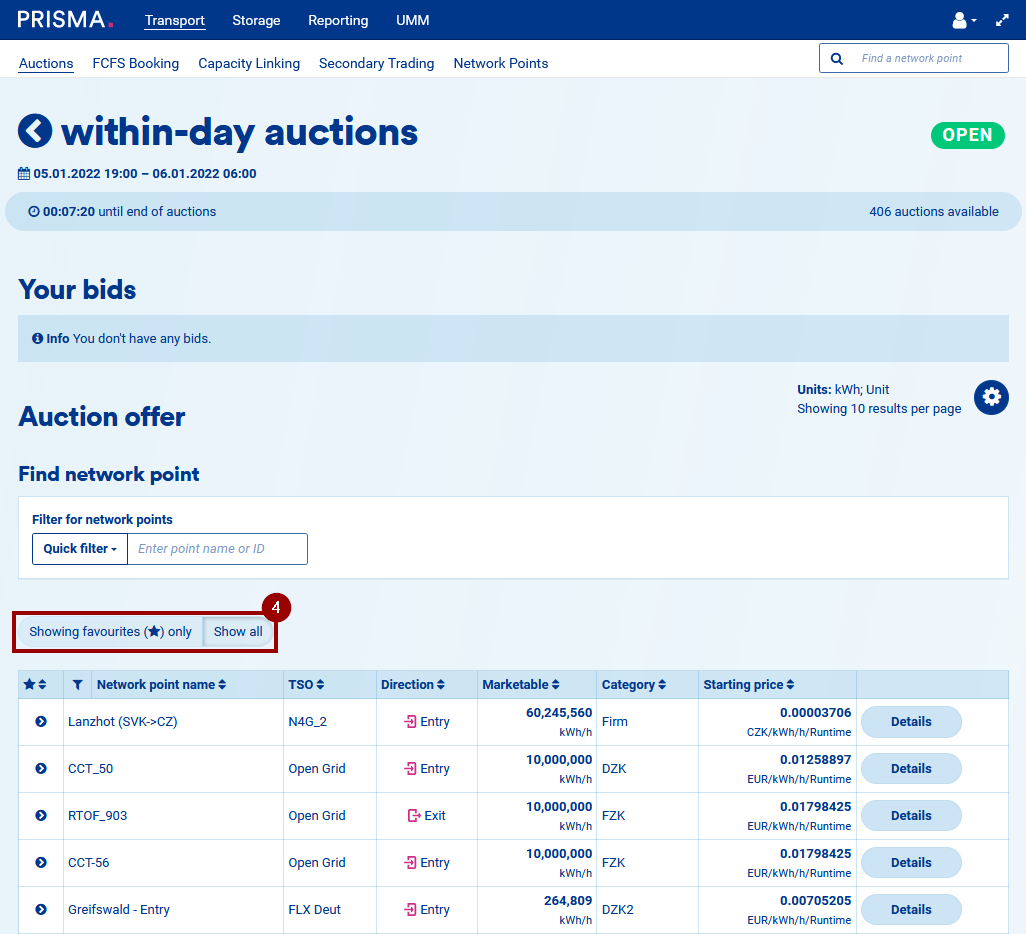Open the user account dropdown
This screenshot has height=934, width=1026.
click(963, 20)
